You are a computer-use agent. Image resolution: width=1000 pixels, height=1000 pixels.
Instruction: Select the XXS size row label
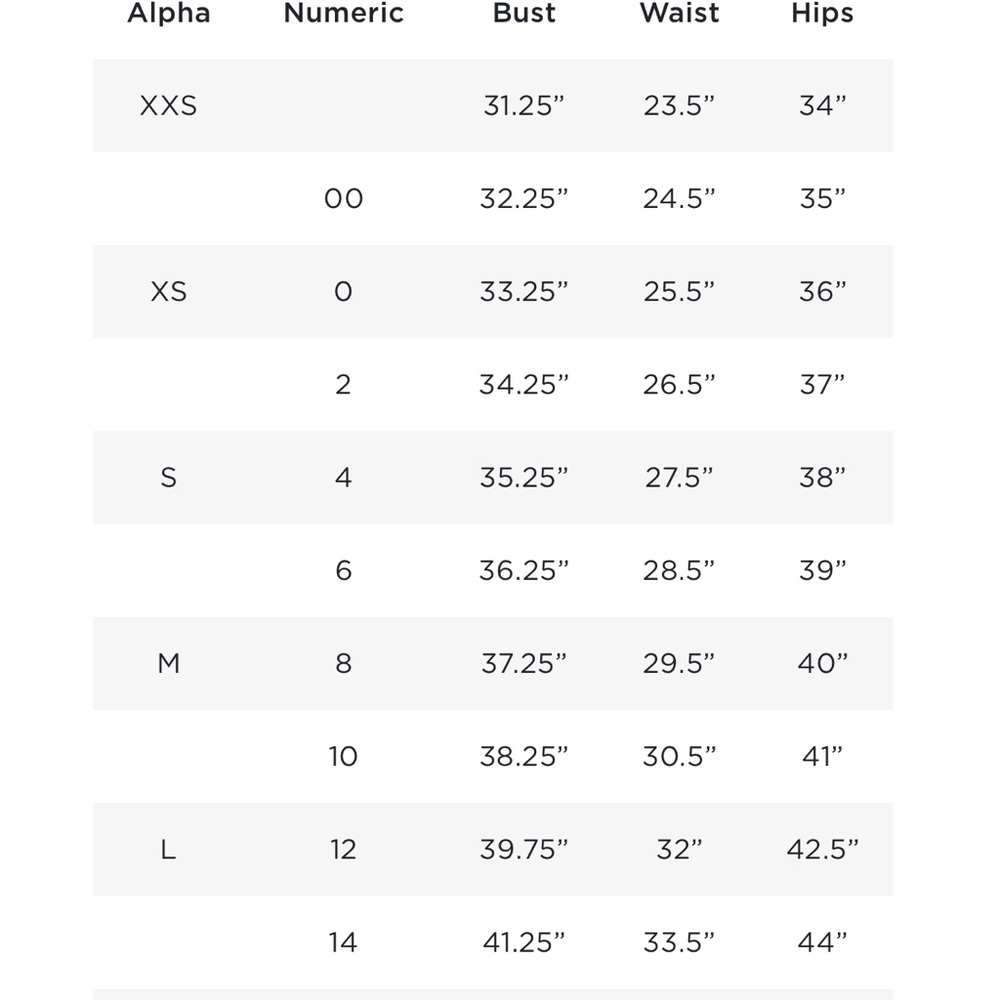click(168, 106)
